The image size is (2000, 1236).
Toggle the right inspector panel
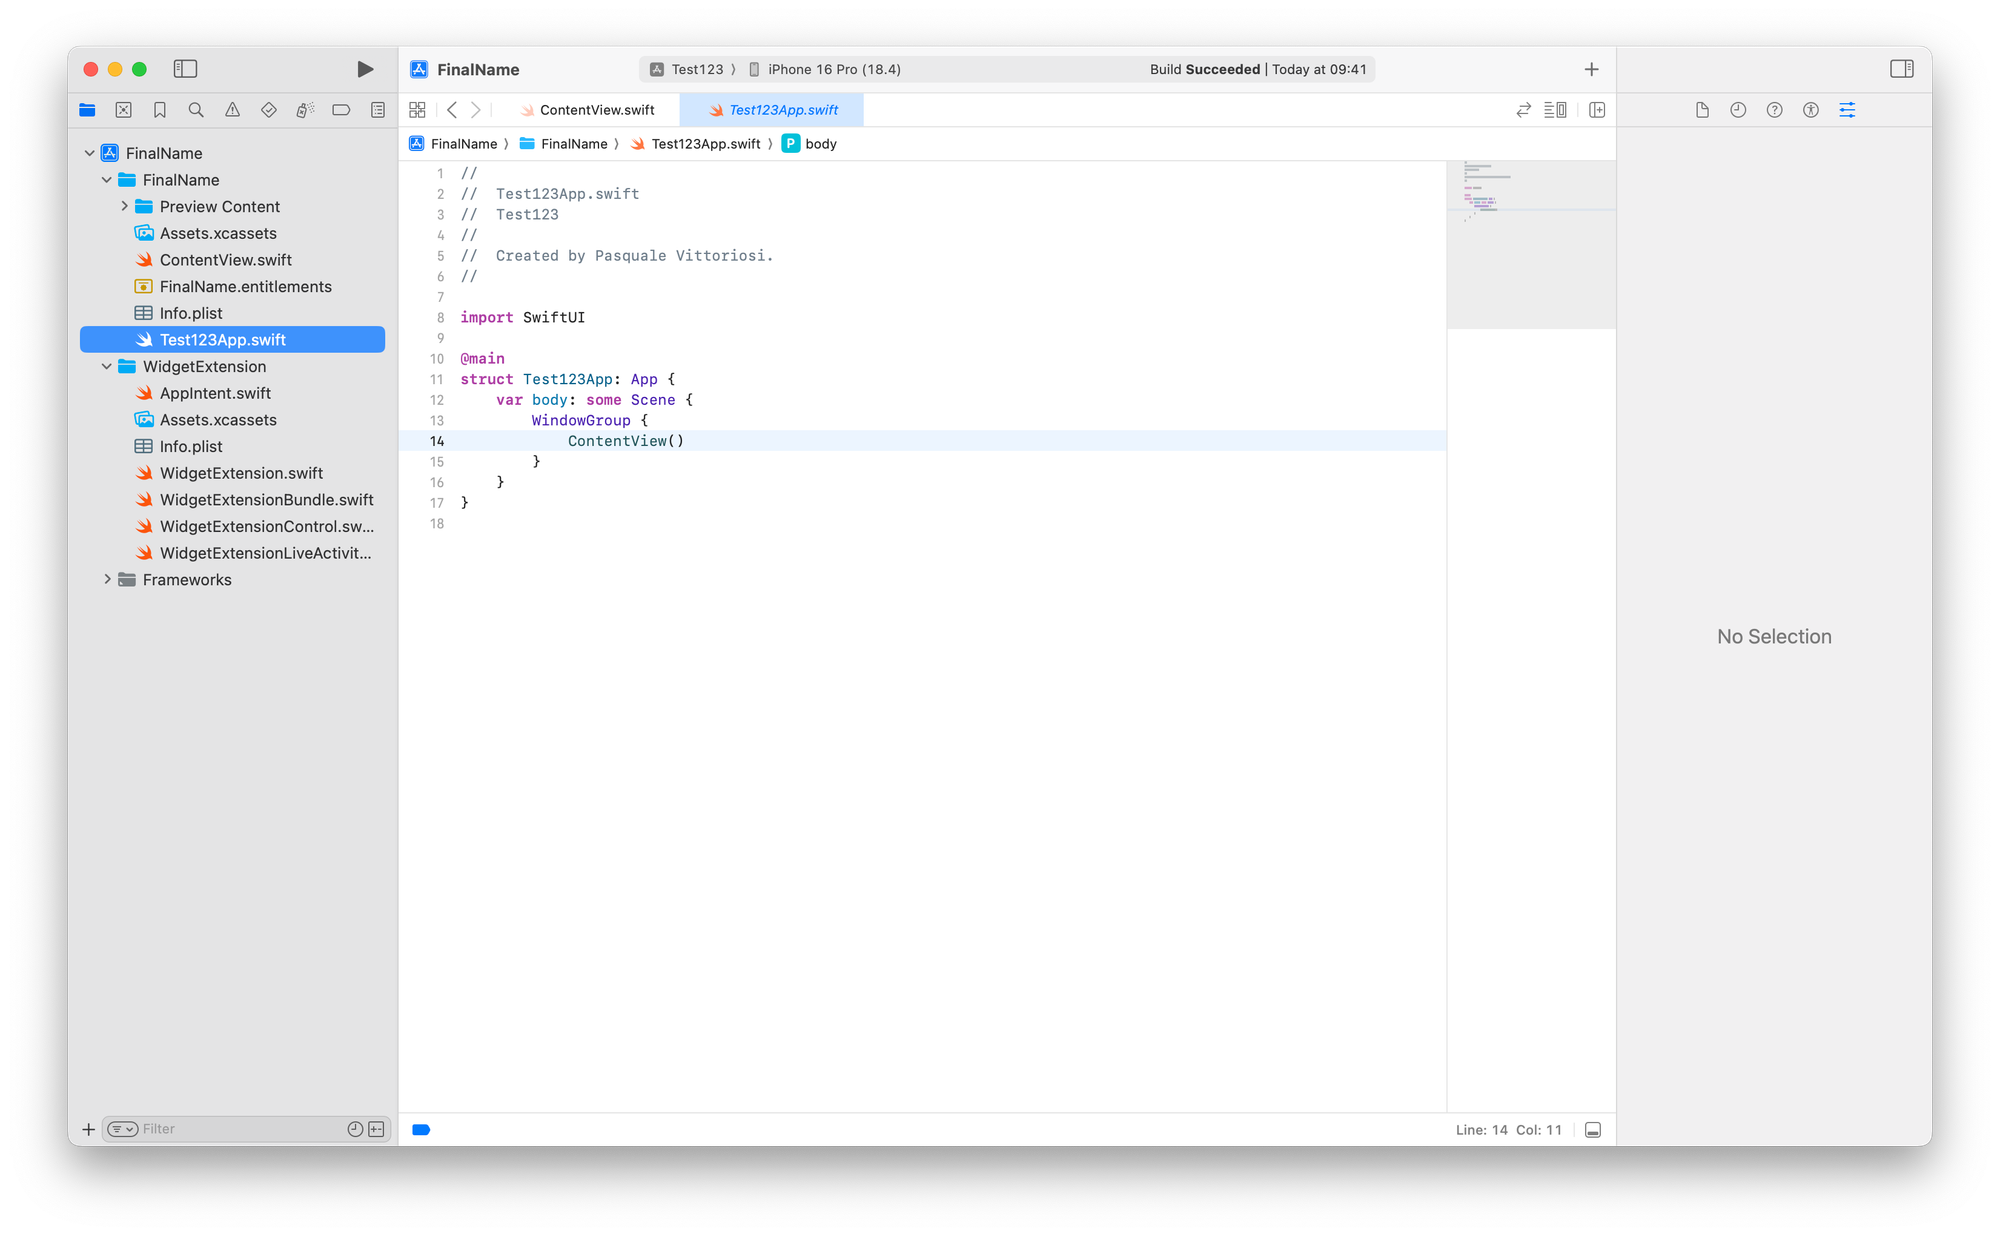click(1901, 69)
